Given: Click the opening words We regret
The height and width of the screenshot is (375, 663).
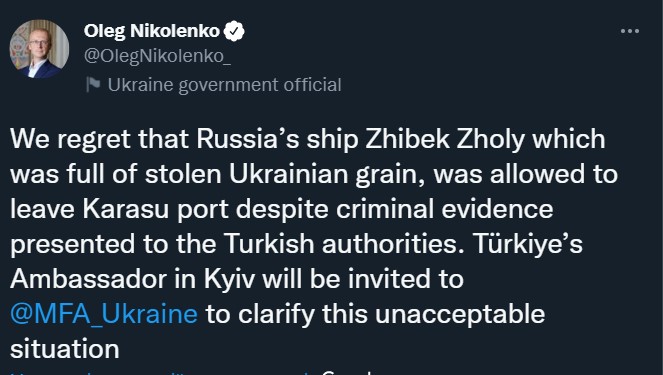Looking at the screenshot, I should pyautogui.click(x=70, y=140).
